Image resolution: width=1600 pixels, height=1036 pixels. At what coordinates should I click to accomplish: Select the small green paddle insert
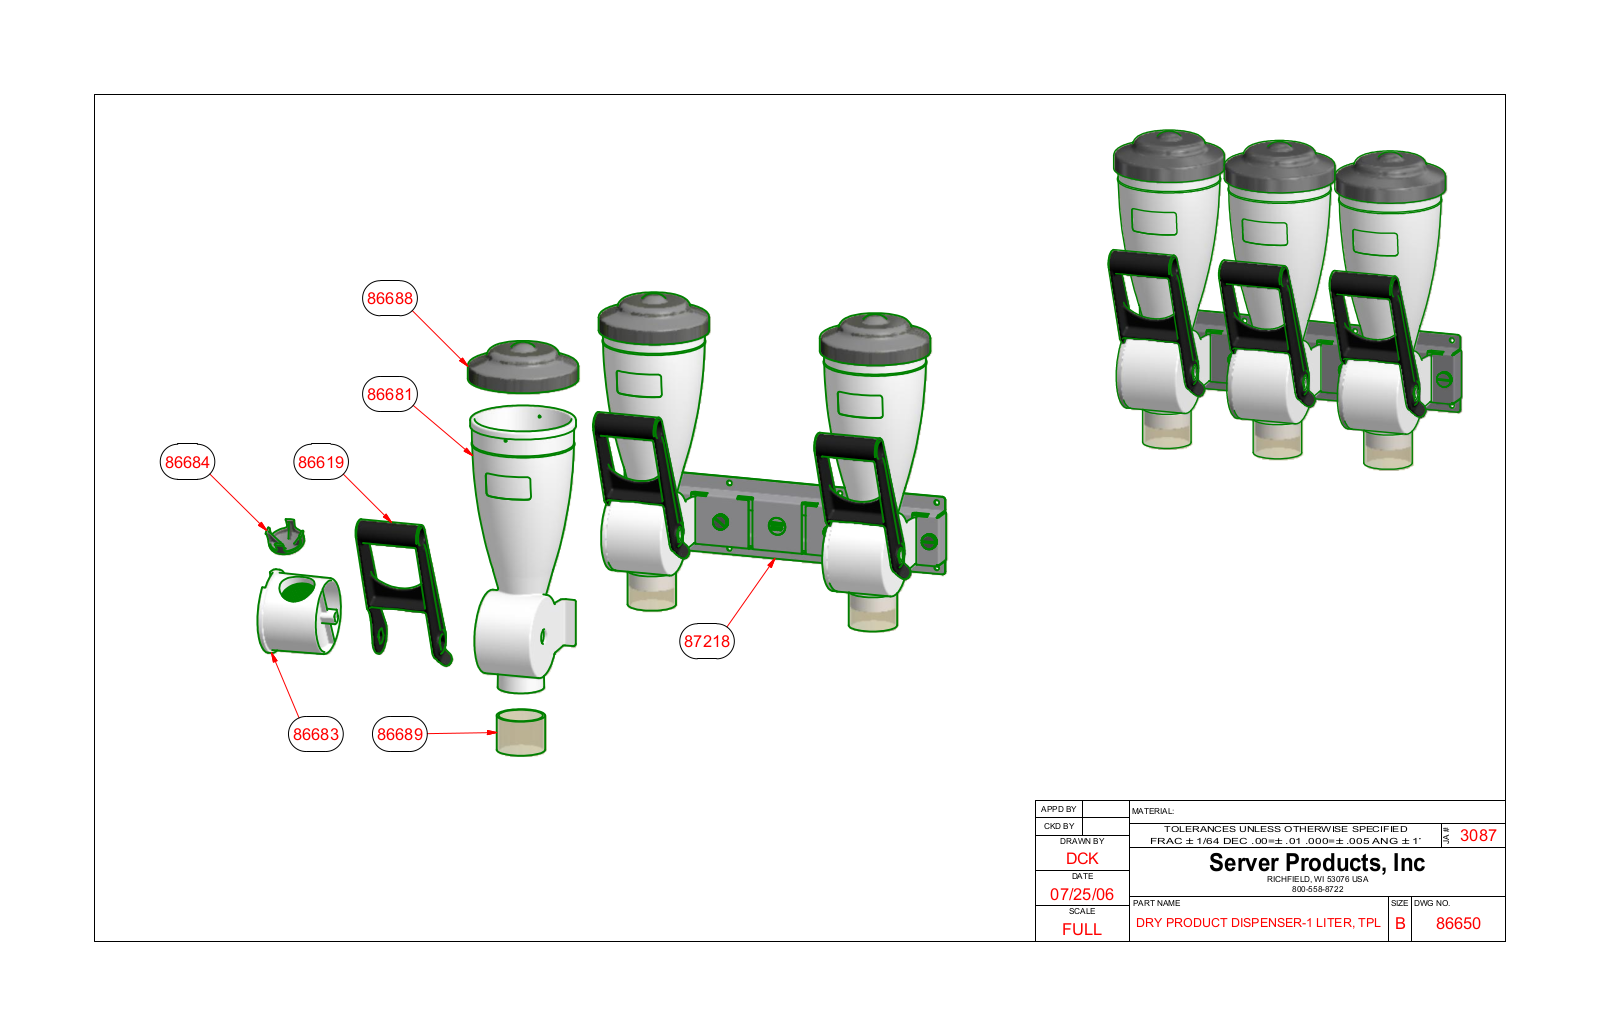point(285,536)
